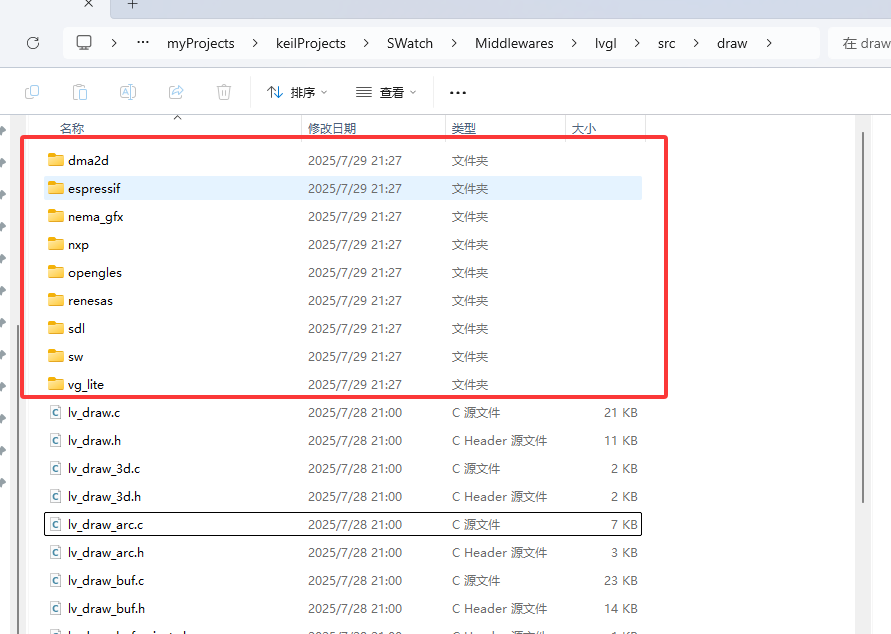Click the This PC monitor icon in breadcrumb

(x=84, y=43)
